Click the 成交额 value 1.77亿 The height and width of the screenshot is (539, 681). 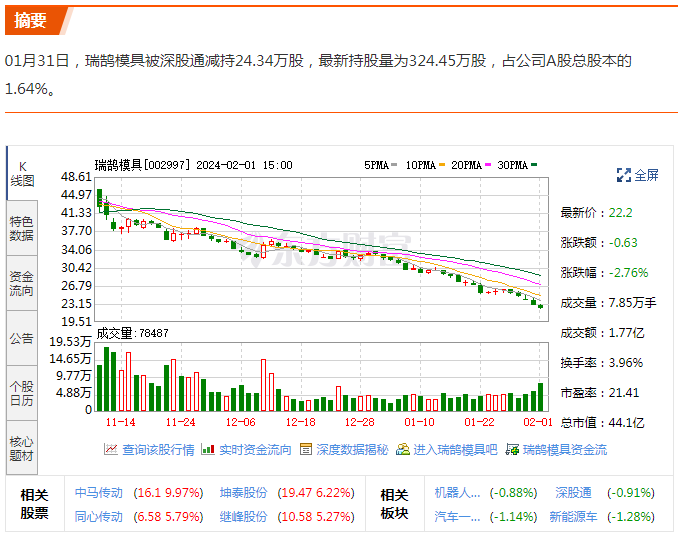click(x=626, y=333)
